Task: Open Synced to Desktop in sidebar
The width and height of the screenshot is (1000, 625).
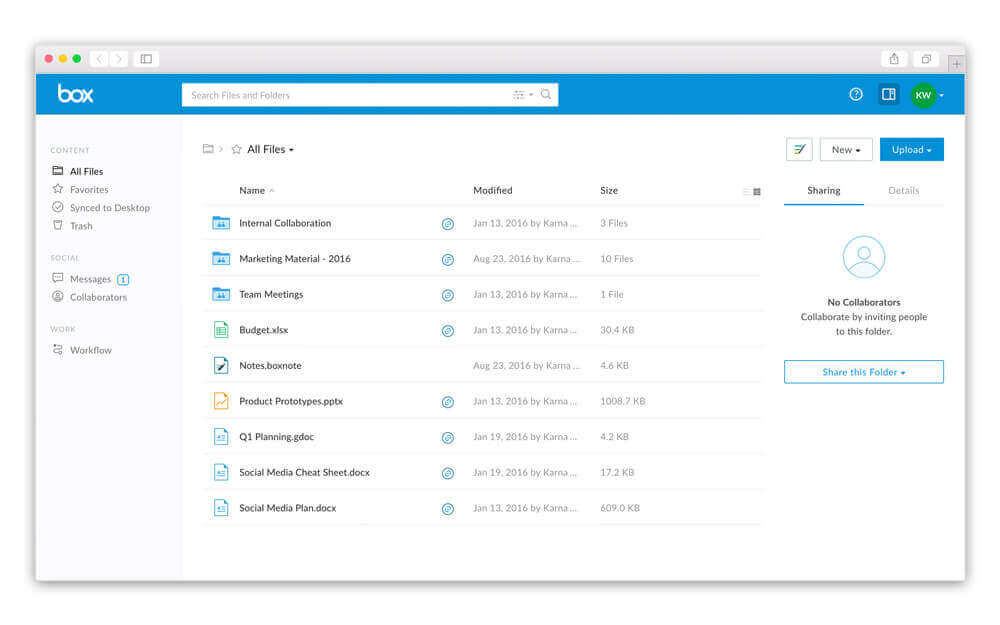Action: pyautogui.click(x=101, y=207)
